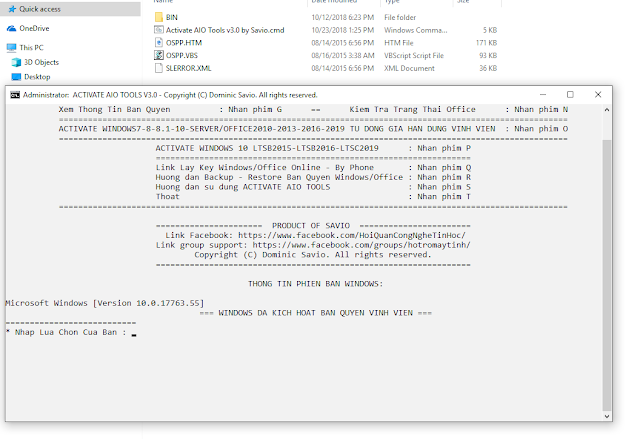Click the TU DONG GIA HAN DUNG VINH VIEN line
The image size is (640, 439).
point(313,129)
